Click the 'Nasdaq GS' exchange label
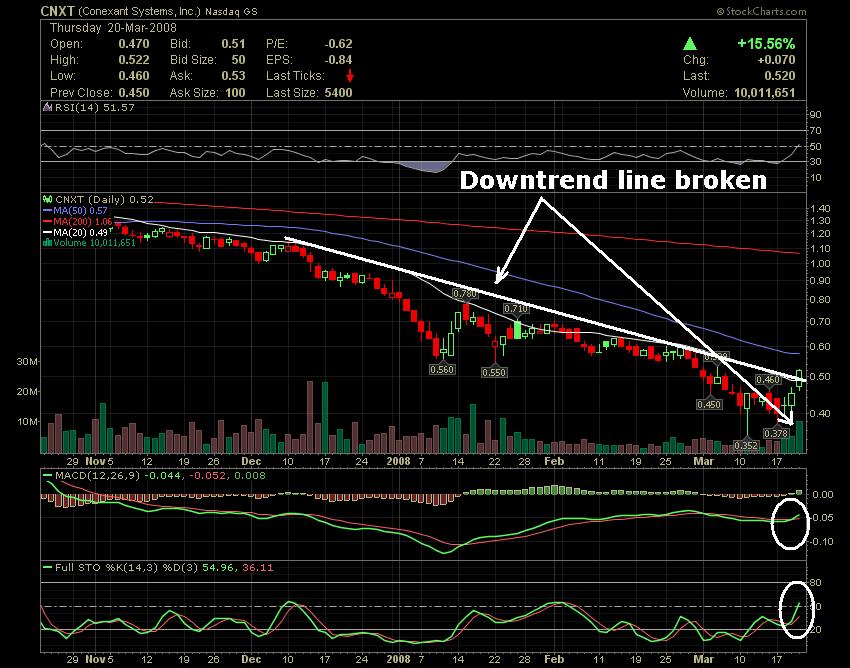The width and height of the screenshot is (850, 668). click(231, 11)
